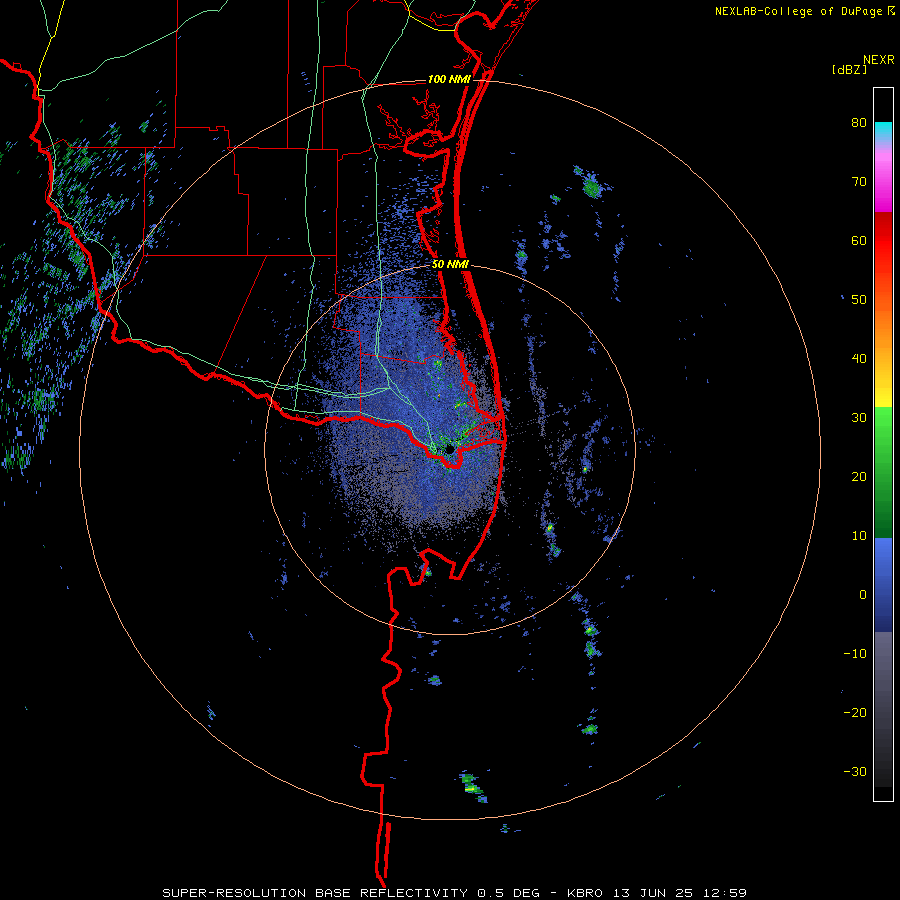Click the 80 dBZ legend value

click(859, 123)
